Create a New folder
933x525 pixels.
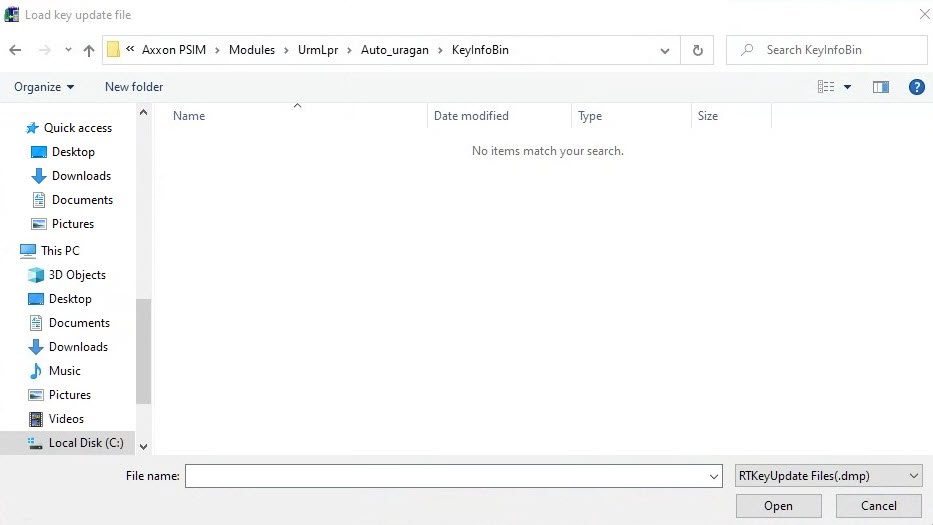click(134, 87)
